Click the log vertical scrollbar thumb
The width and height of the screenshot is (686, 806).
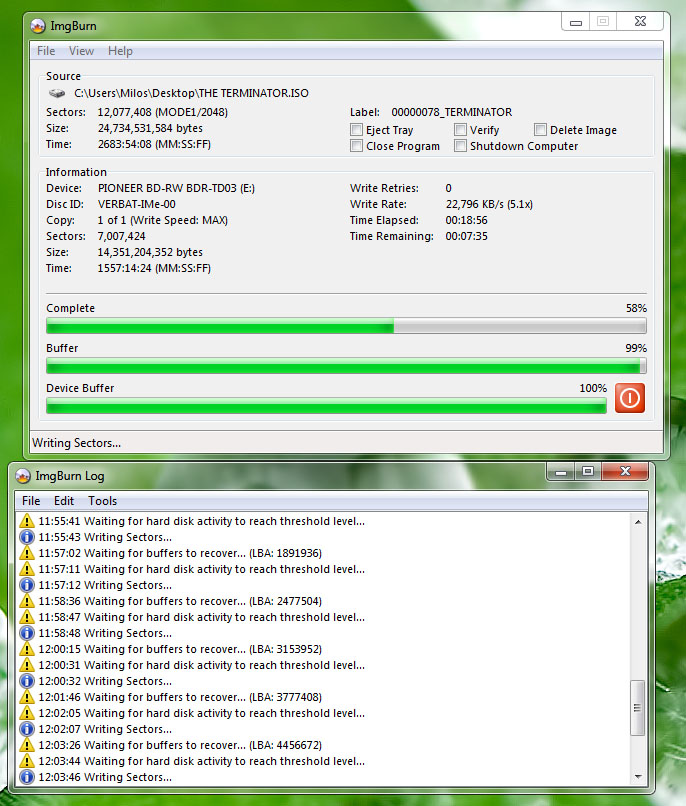point(638,708)
